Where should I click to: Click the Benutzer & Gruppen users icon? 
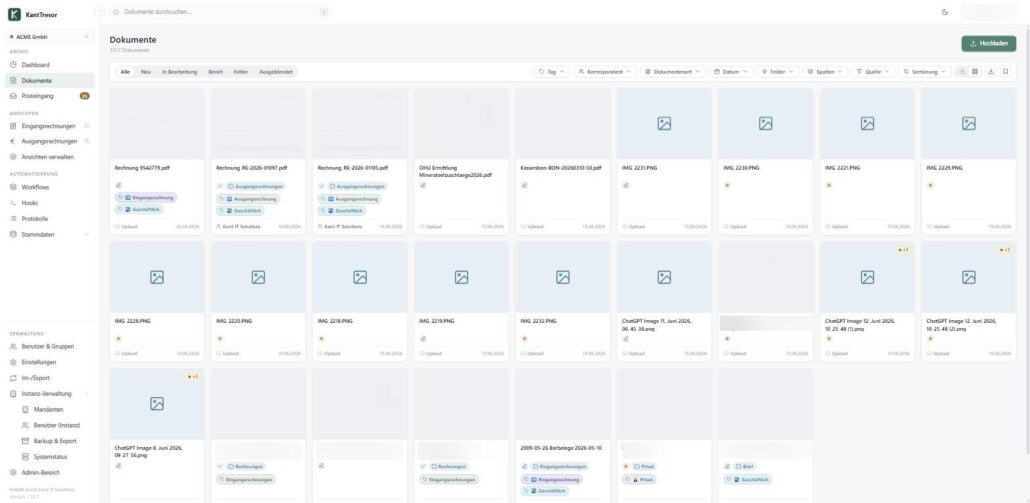tap(13, 346)
